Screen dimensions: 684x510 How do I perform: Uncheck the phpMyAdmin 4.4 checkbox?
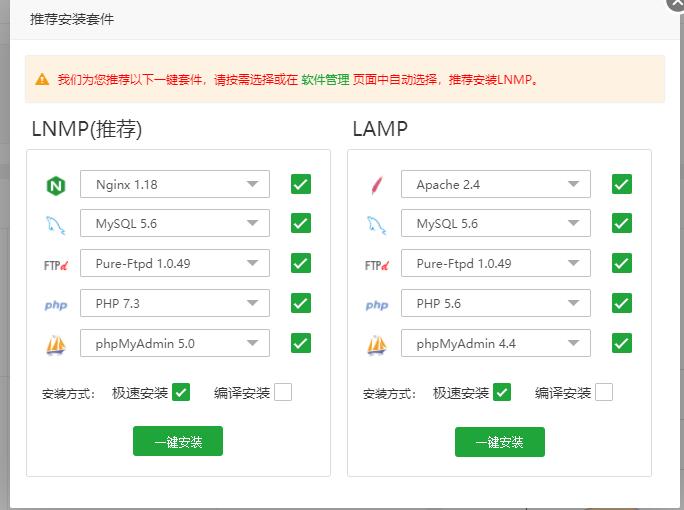(622, 343)
